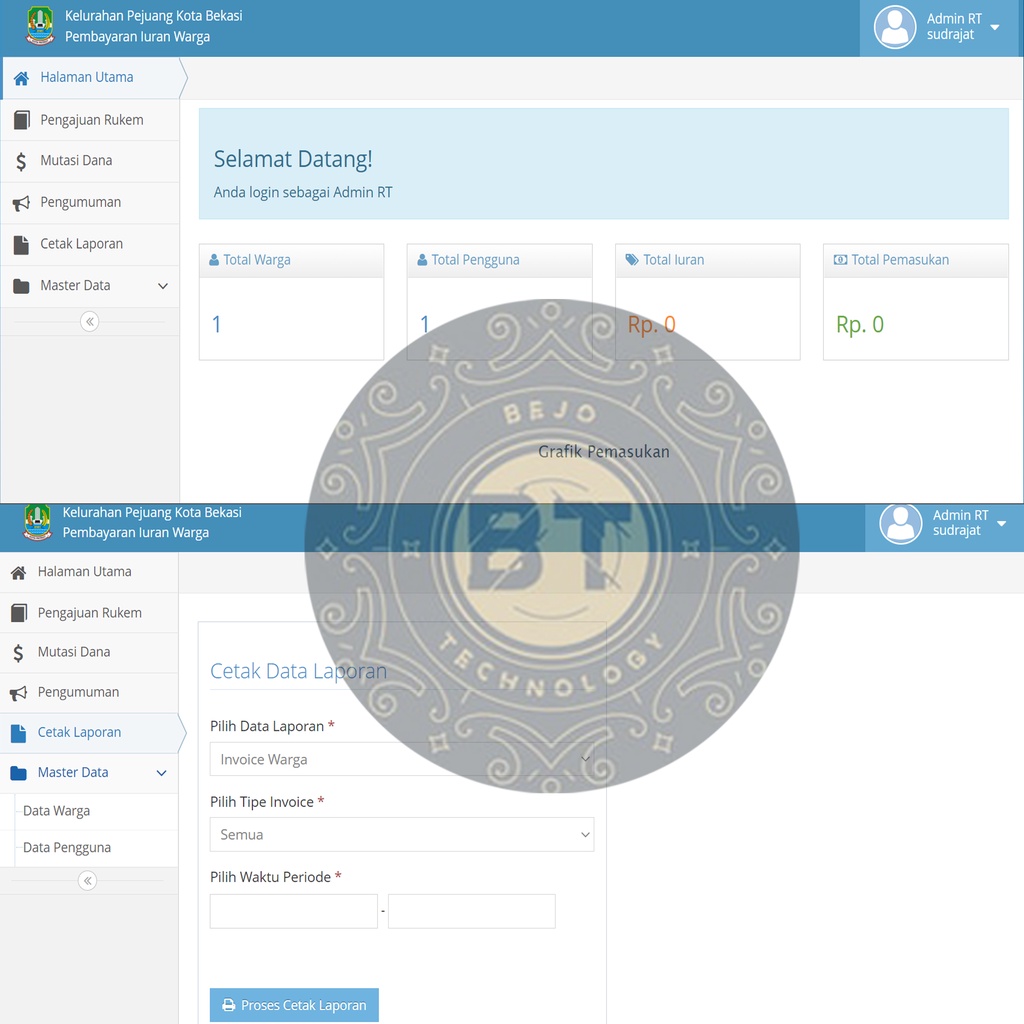This screenshot has height=1024, width=1024.
Task: Open Pengumuman in bottom sidebar
Action: coord(89,693)
